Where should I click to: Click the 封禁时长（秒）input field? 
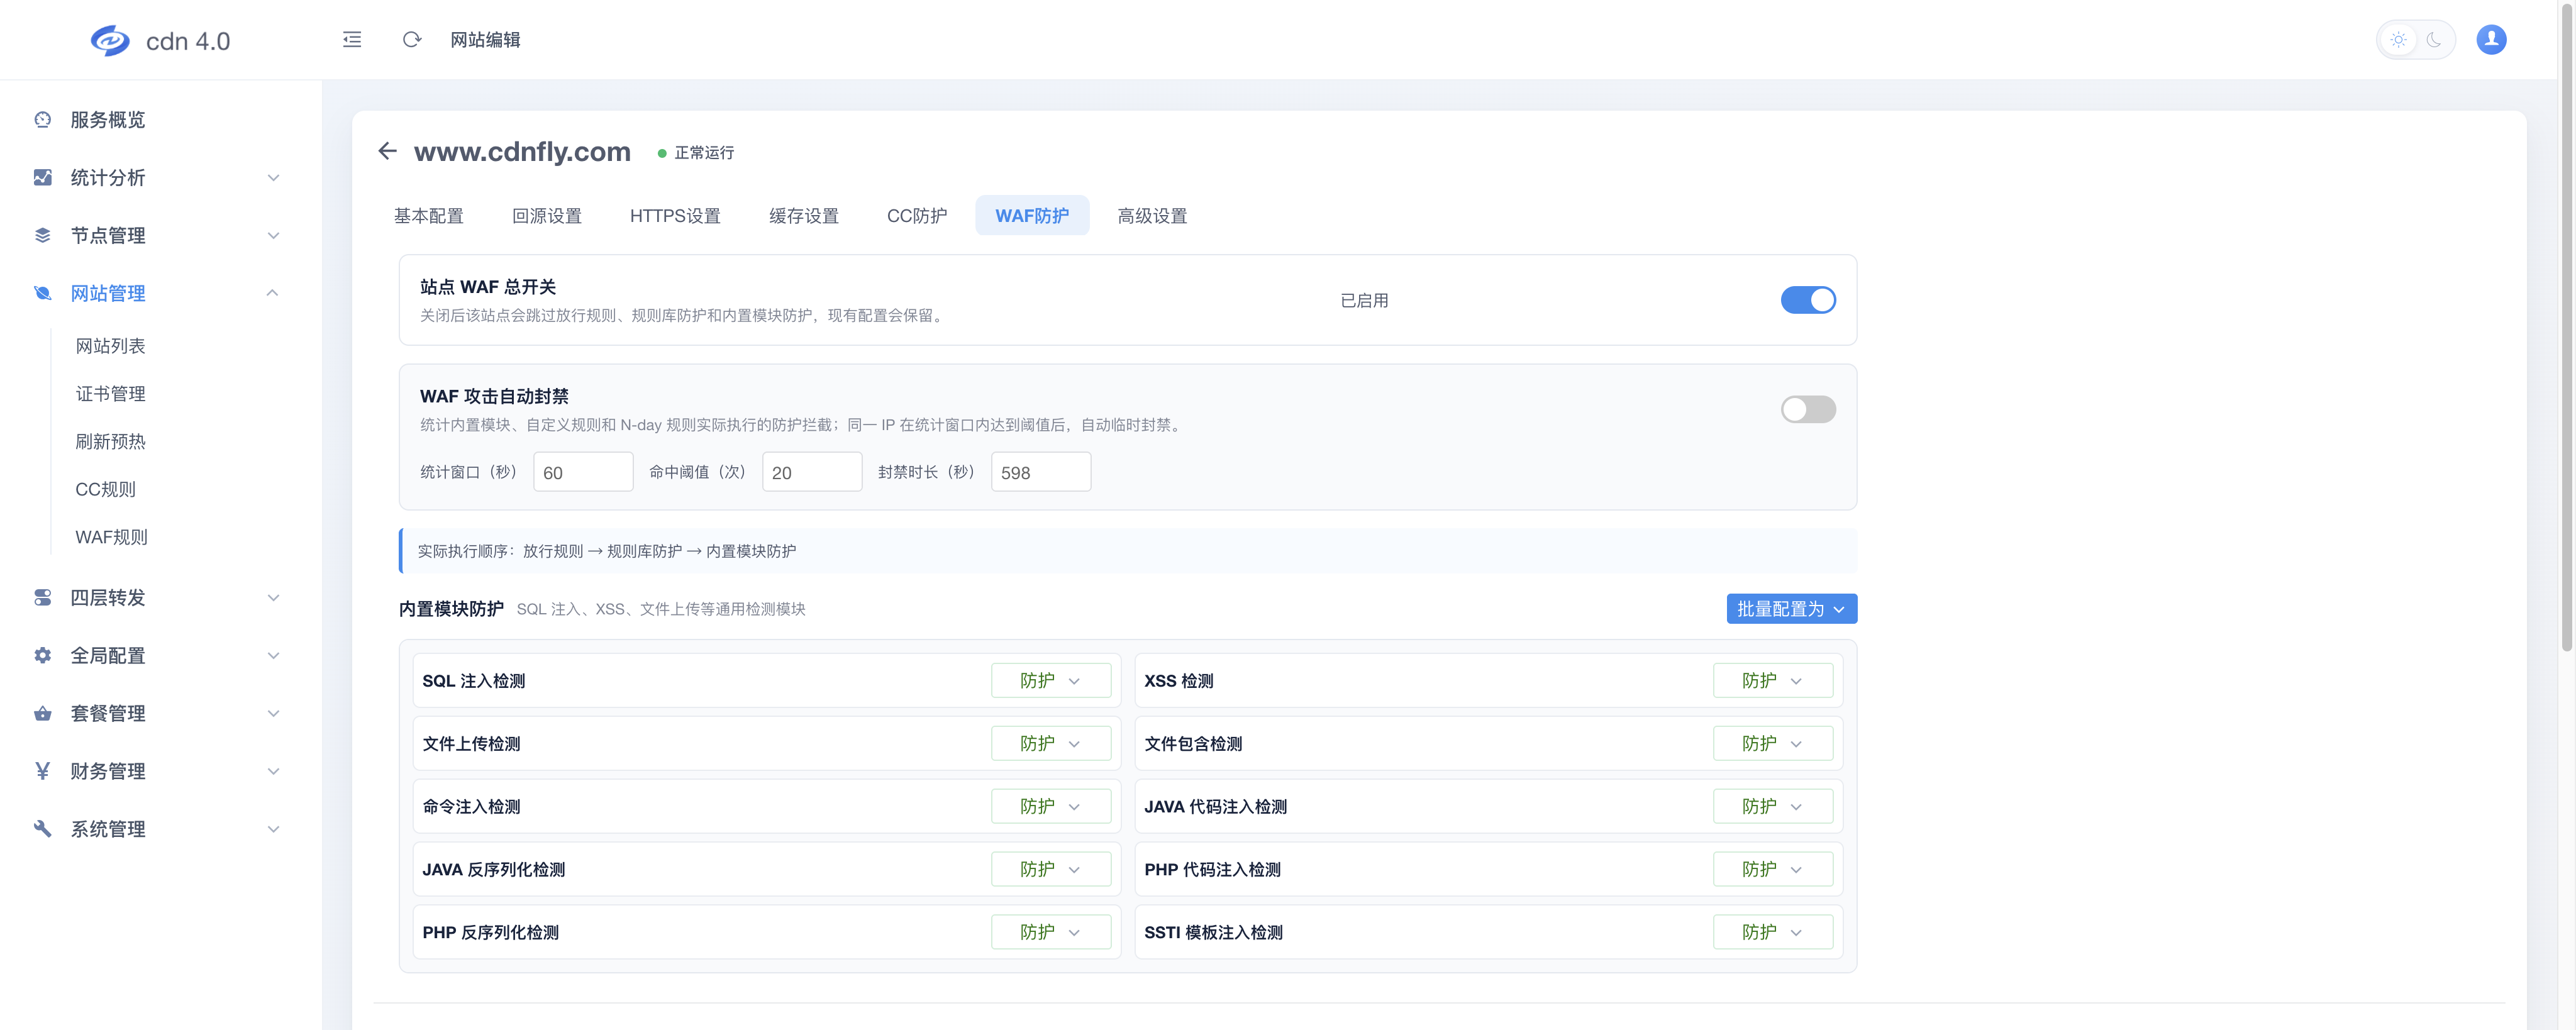point(1041,472)
